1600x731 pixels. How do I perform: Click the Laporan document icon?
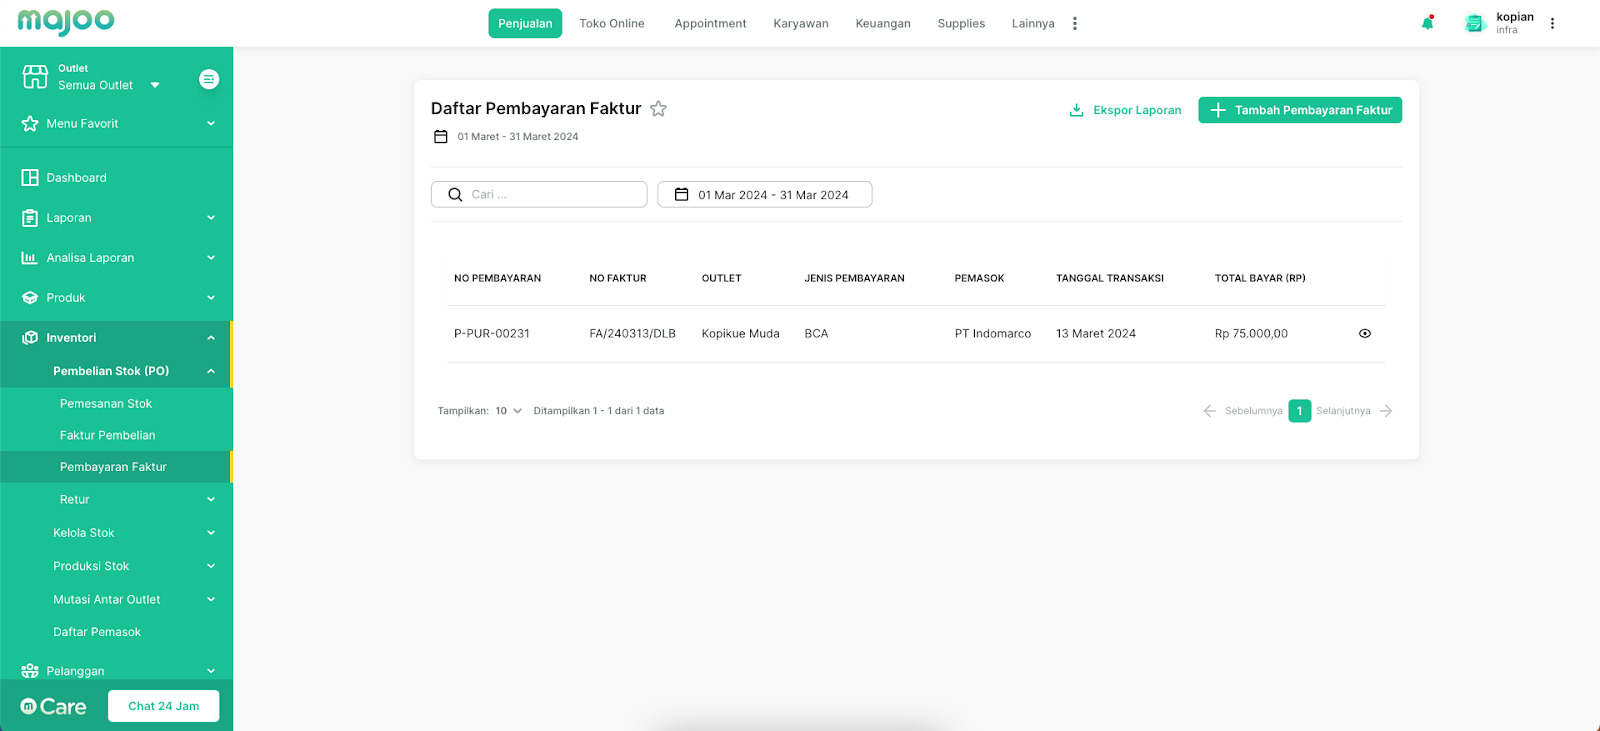click(30, 218)
